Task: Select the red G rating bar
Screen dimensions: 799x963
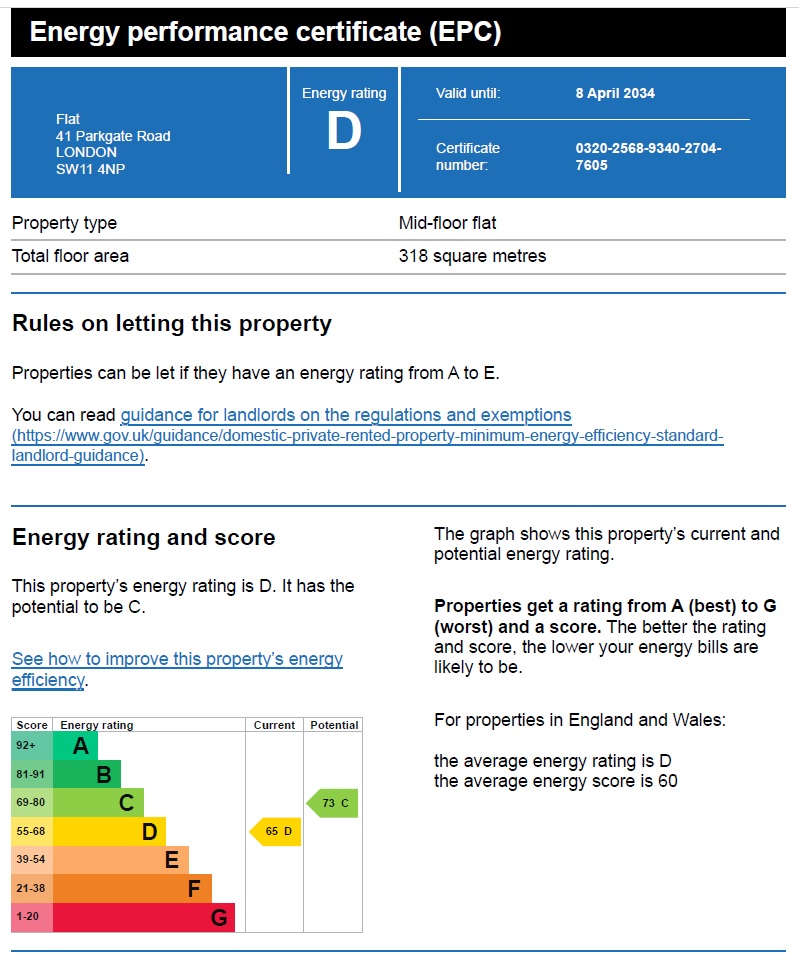Action: click(x=143, y=917)
